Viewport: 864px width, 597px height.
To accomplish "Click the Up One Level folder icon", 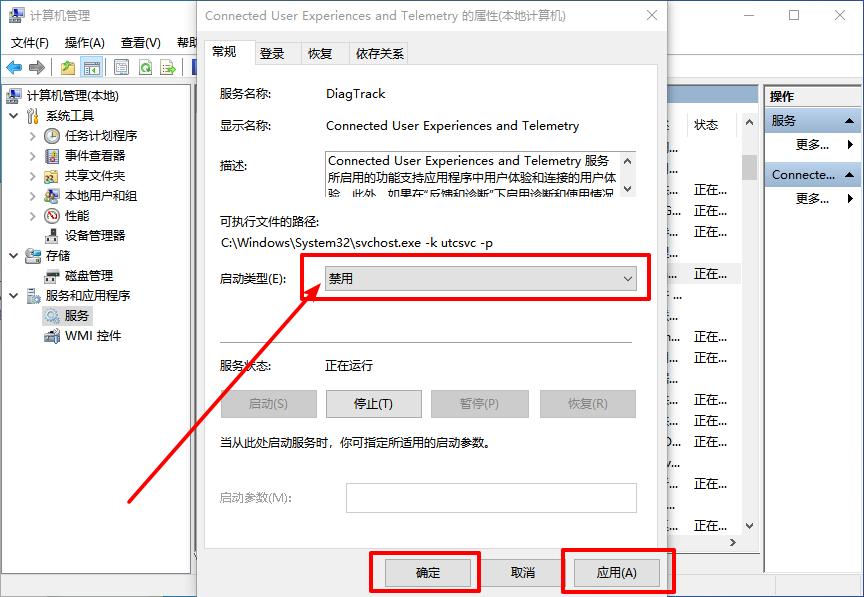I will pyautogui.click(x=67, y=67).
